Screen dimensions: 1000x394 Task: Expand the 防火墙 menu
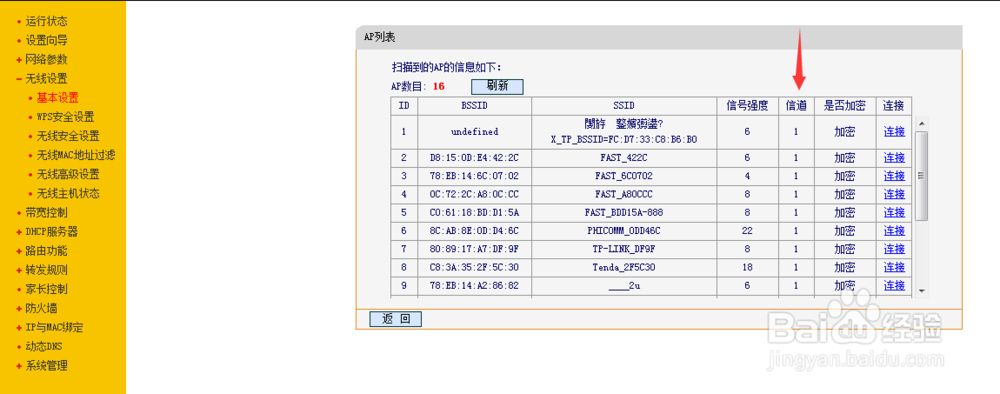coord(41,309)
